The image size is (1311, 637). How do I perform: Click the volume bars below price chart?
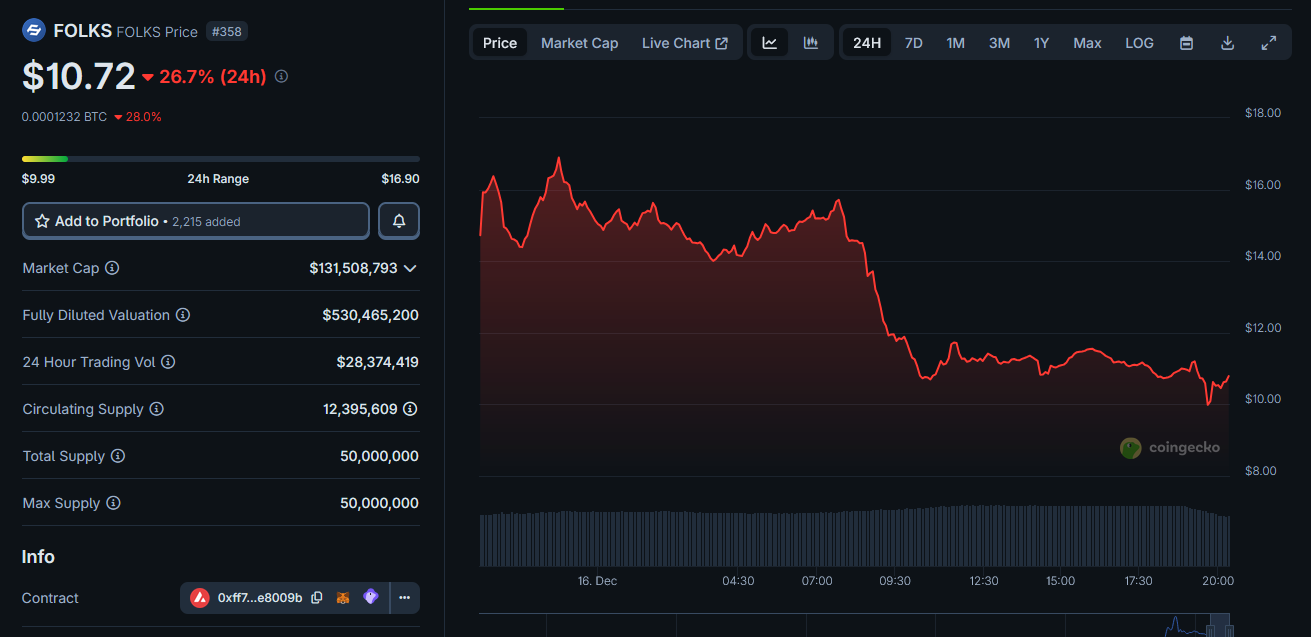(x=855, y=538)
